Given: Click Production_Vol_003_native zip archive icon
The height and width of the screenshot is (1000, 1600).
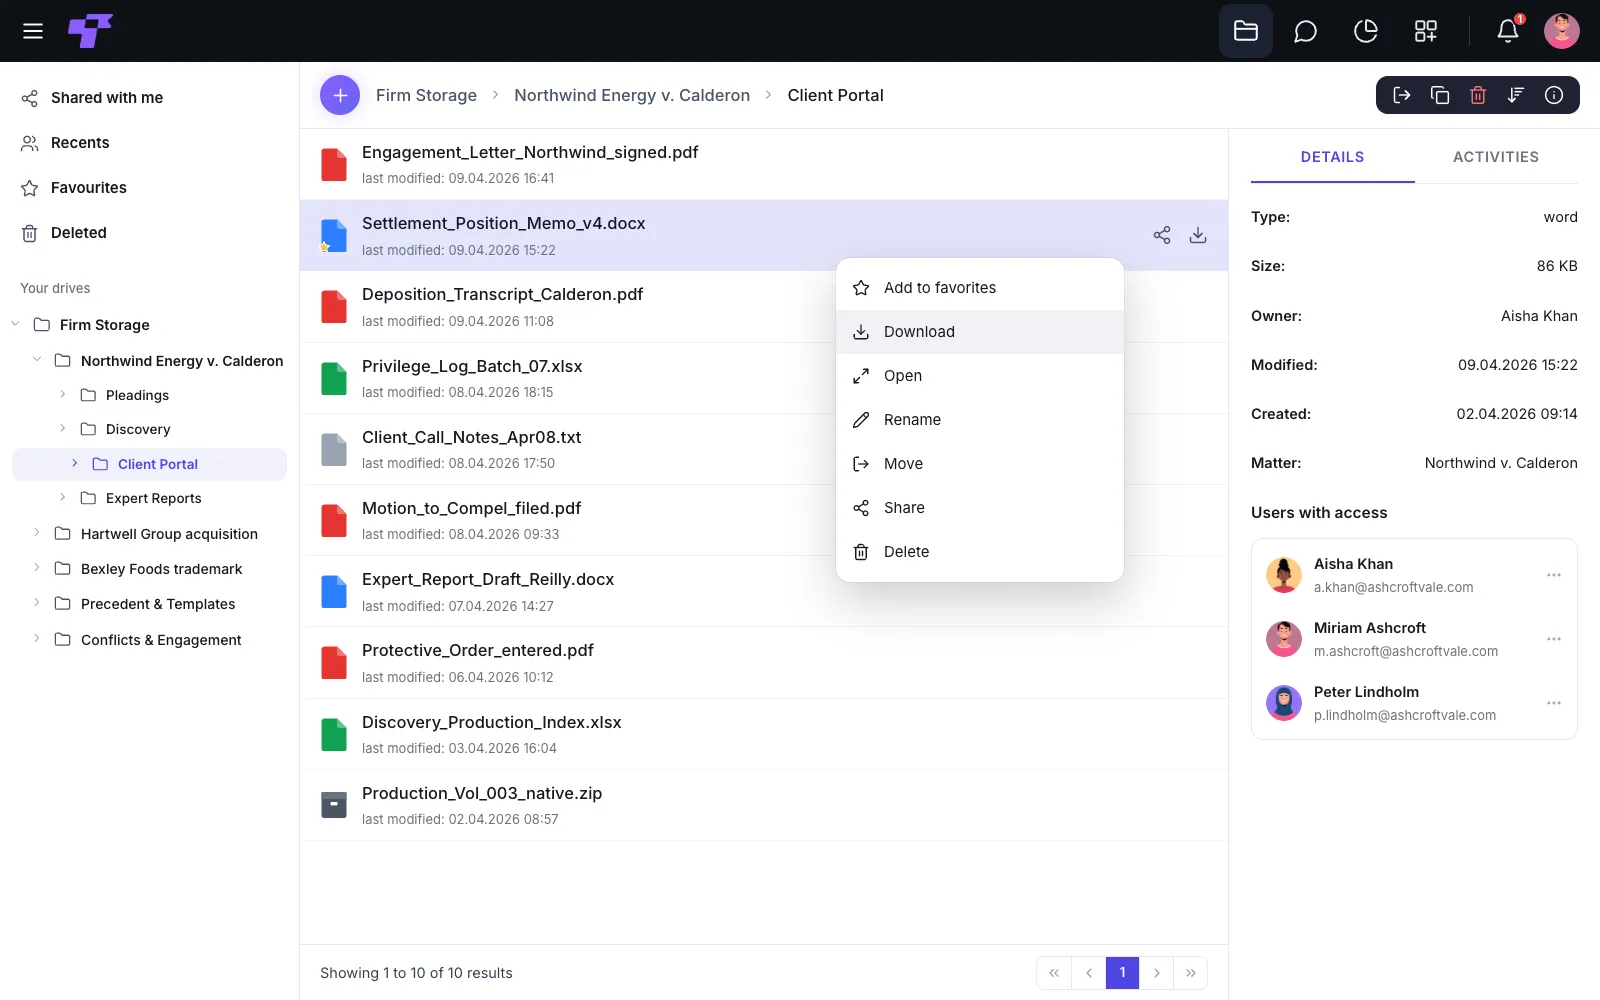Looking at the screenshot, I should [334, 805].
